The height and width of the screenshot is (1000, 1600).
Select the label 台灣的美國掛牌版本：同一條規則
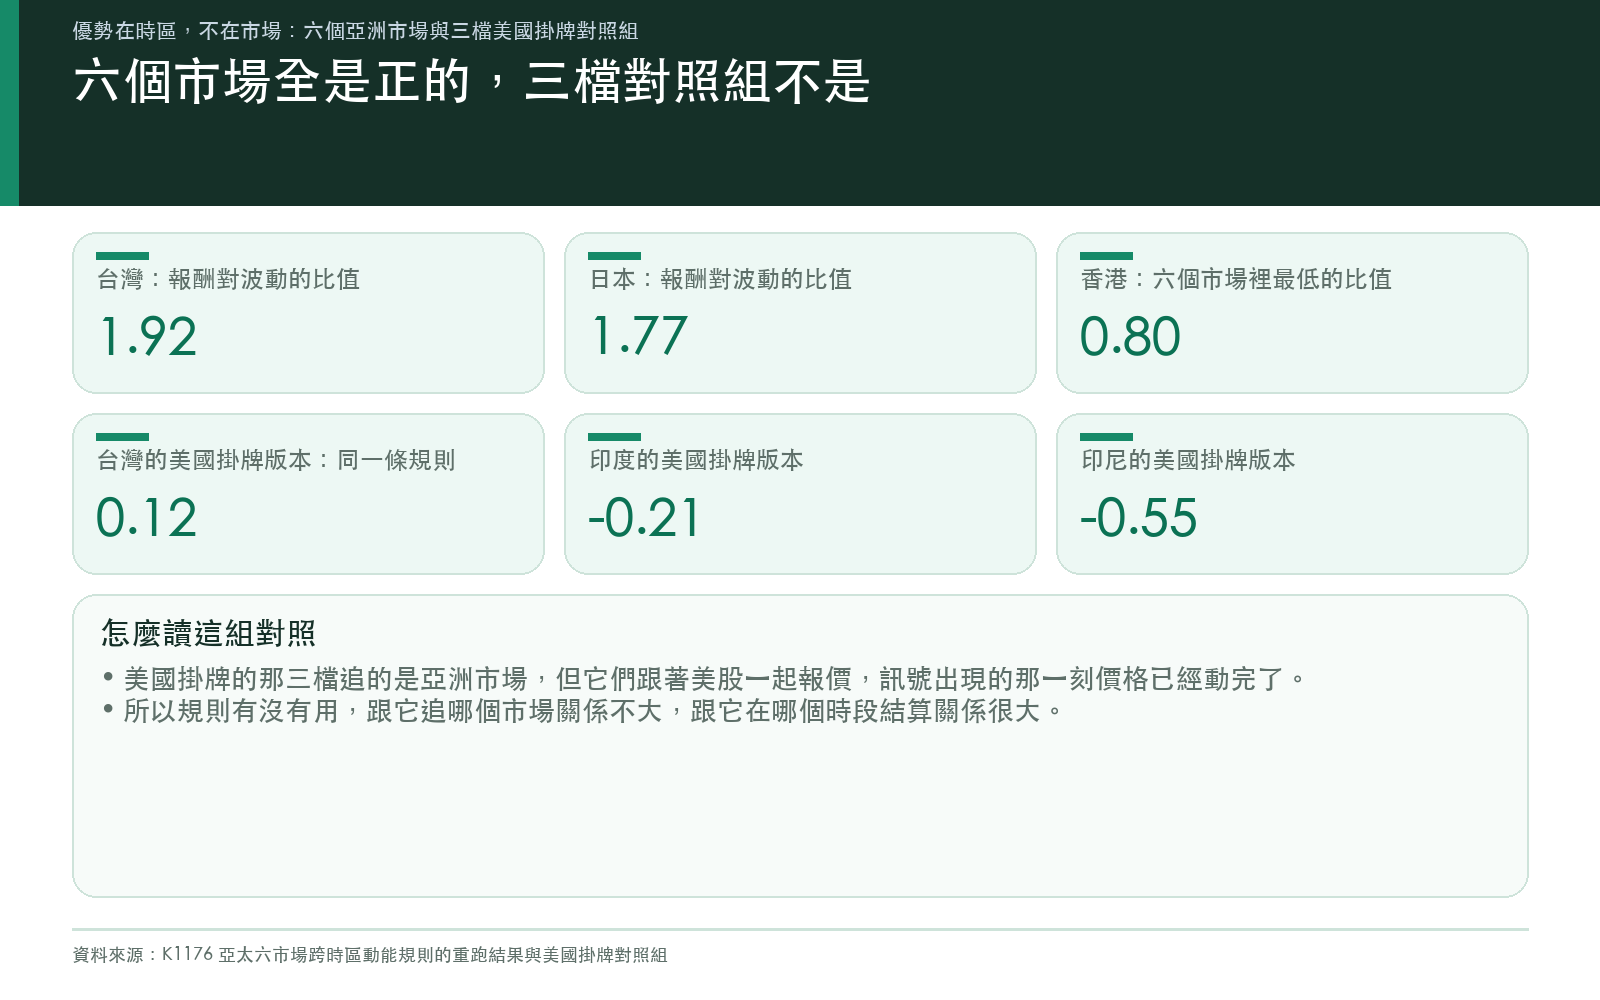(276, 460)
